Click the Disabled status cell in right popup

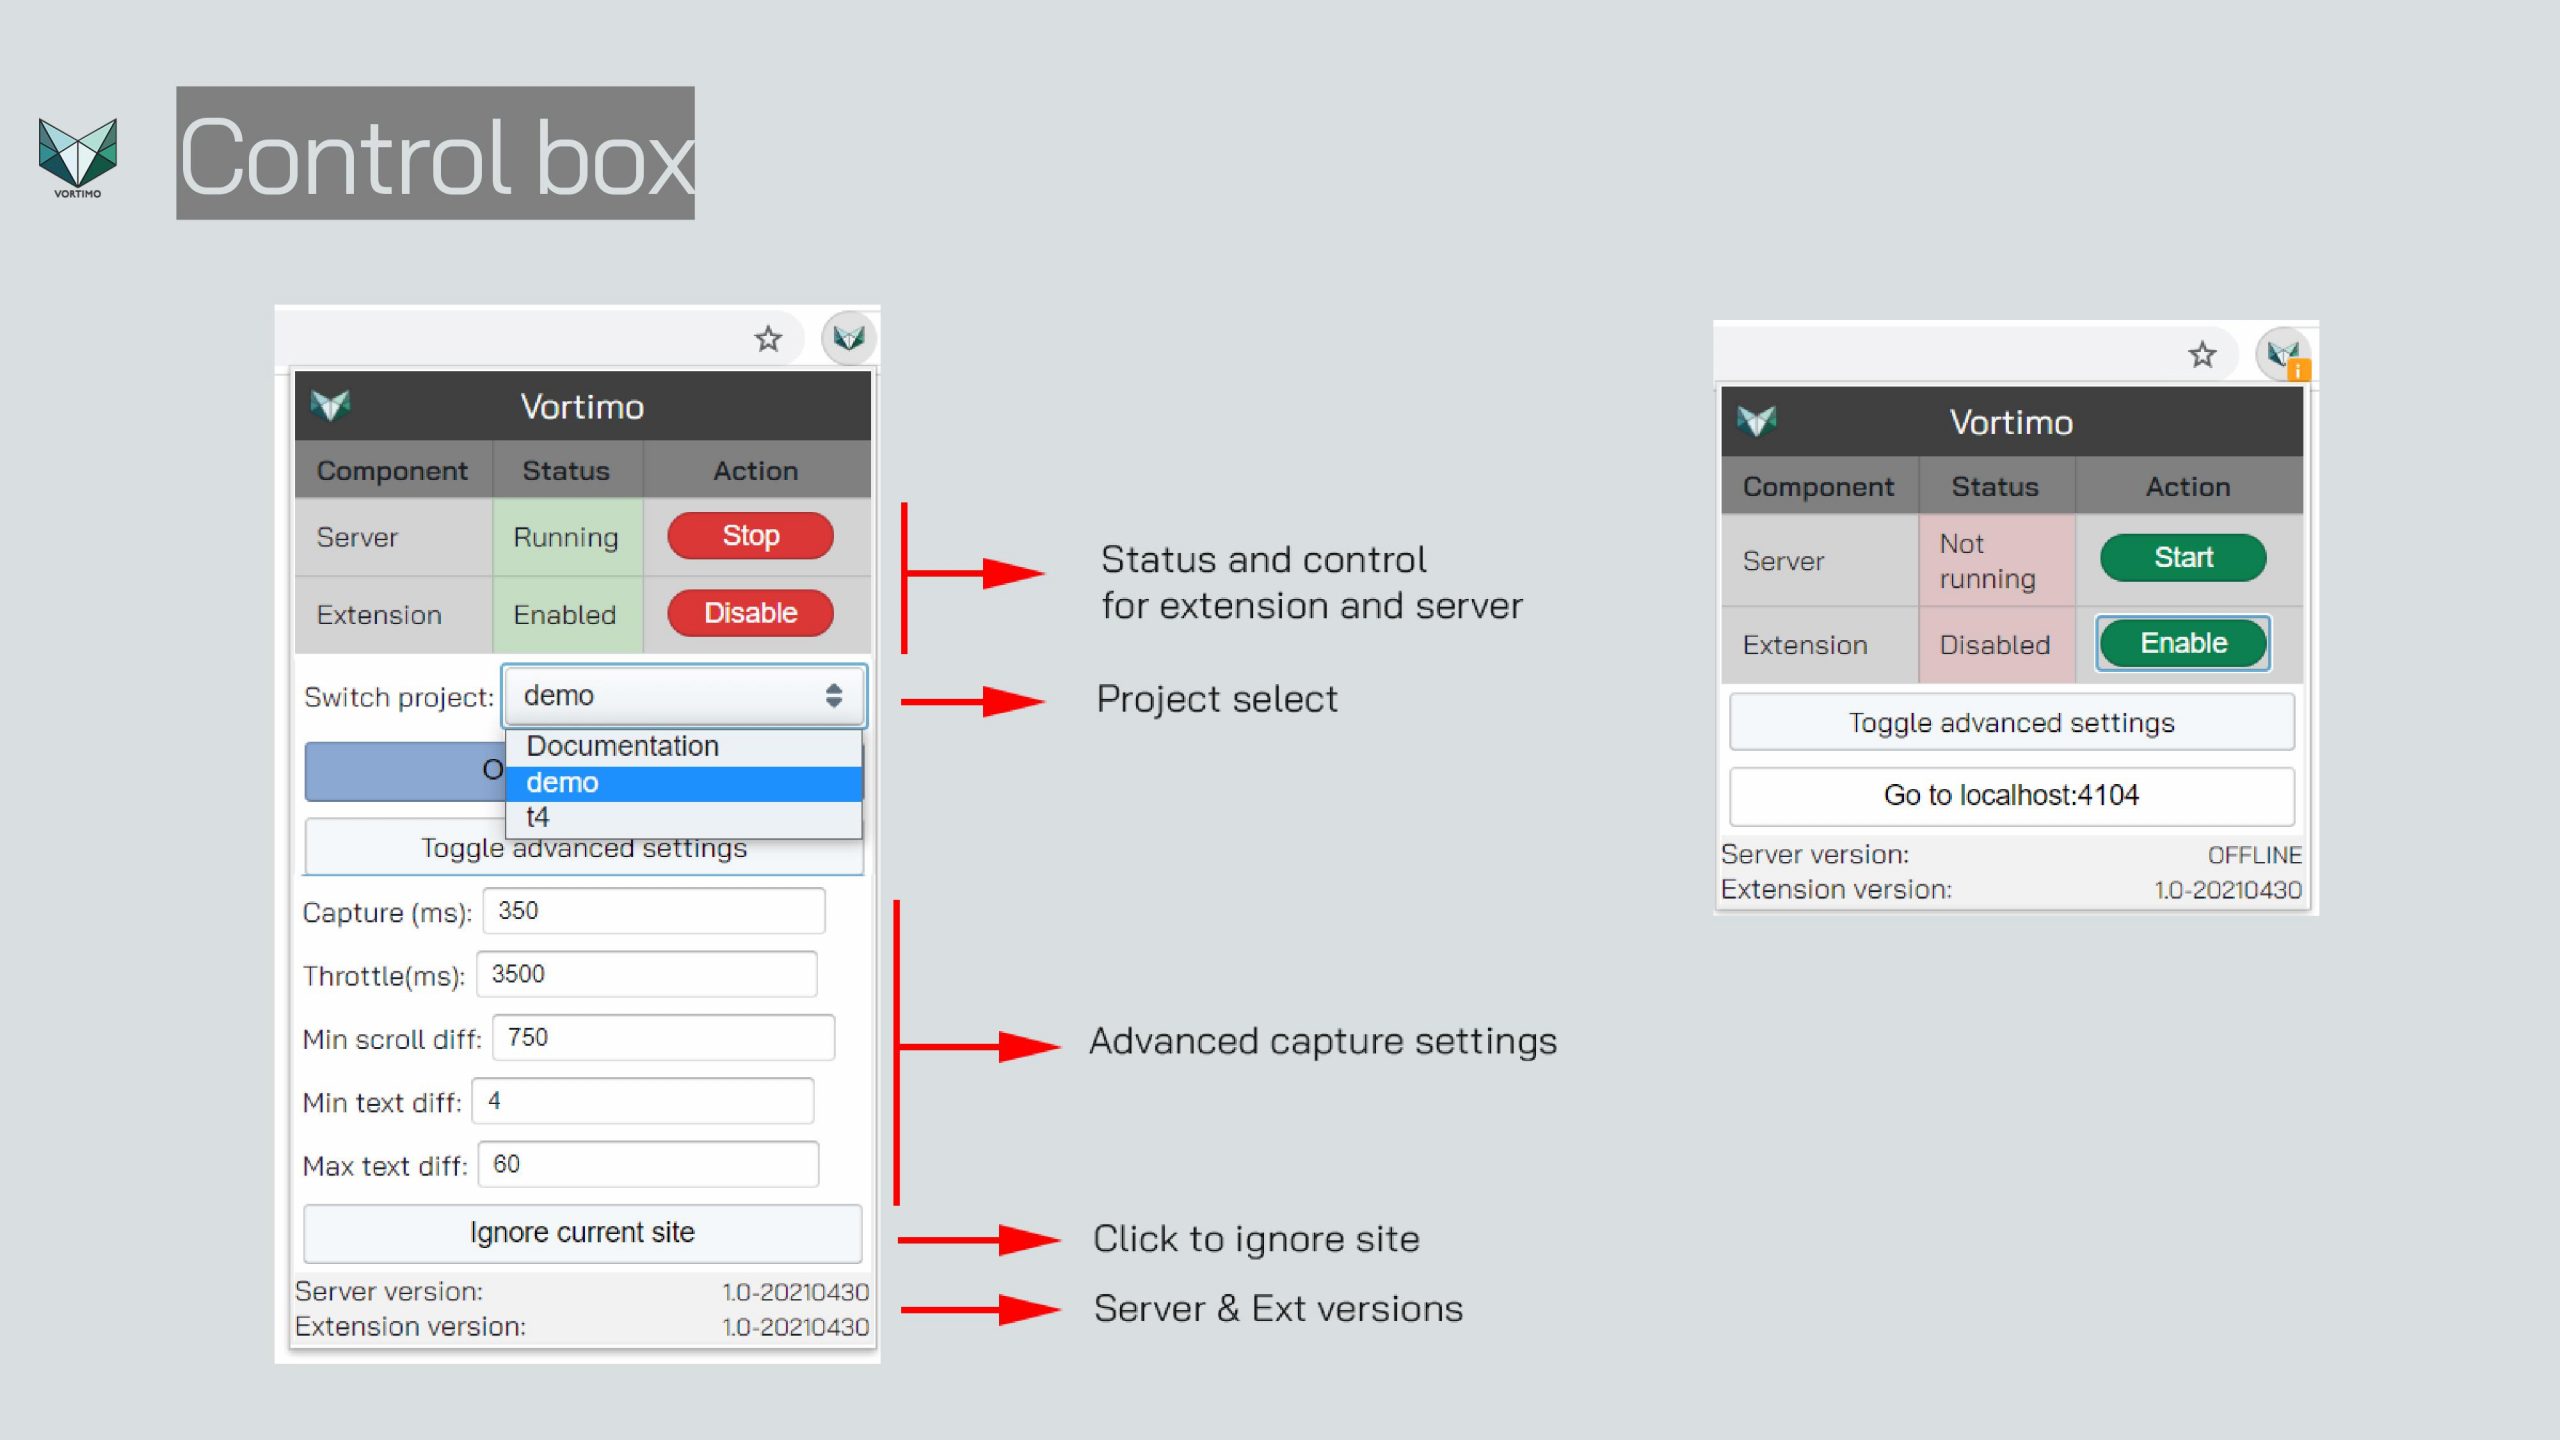1996,645
